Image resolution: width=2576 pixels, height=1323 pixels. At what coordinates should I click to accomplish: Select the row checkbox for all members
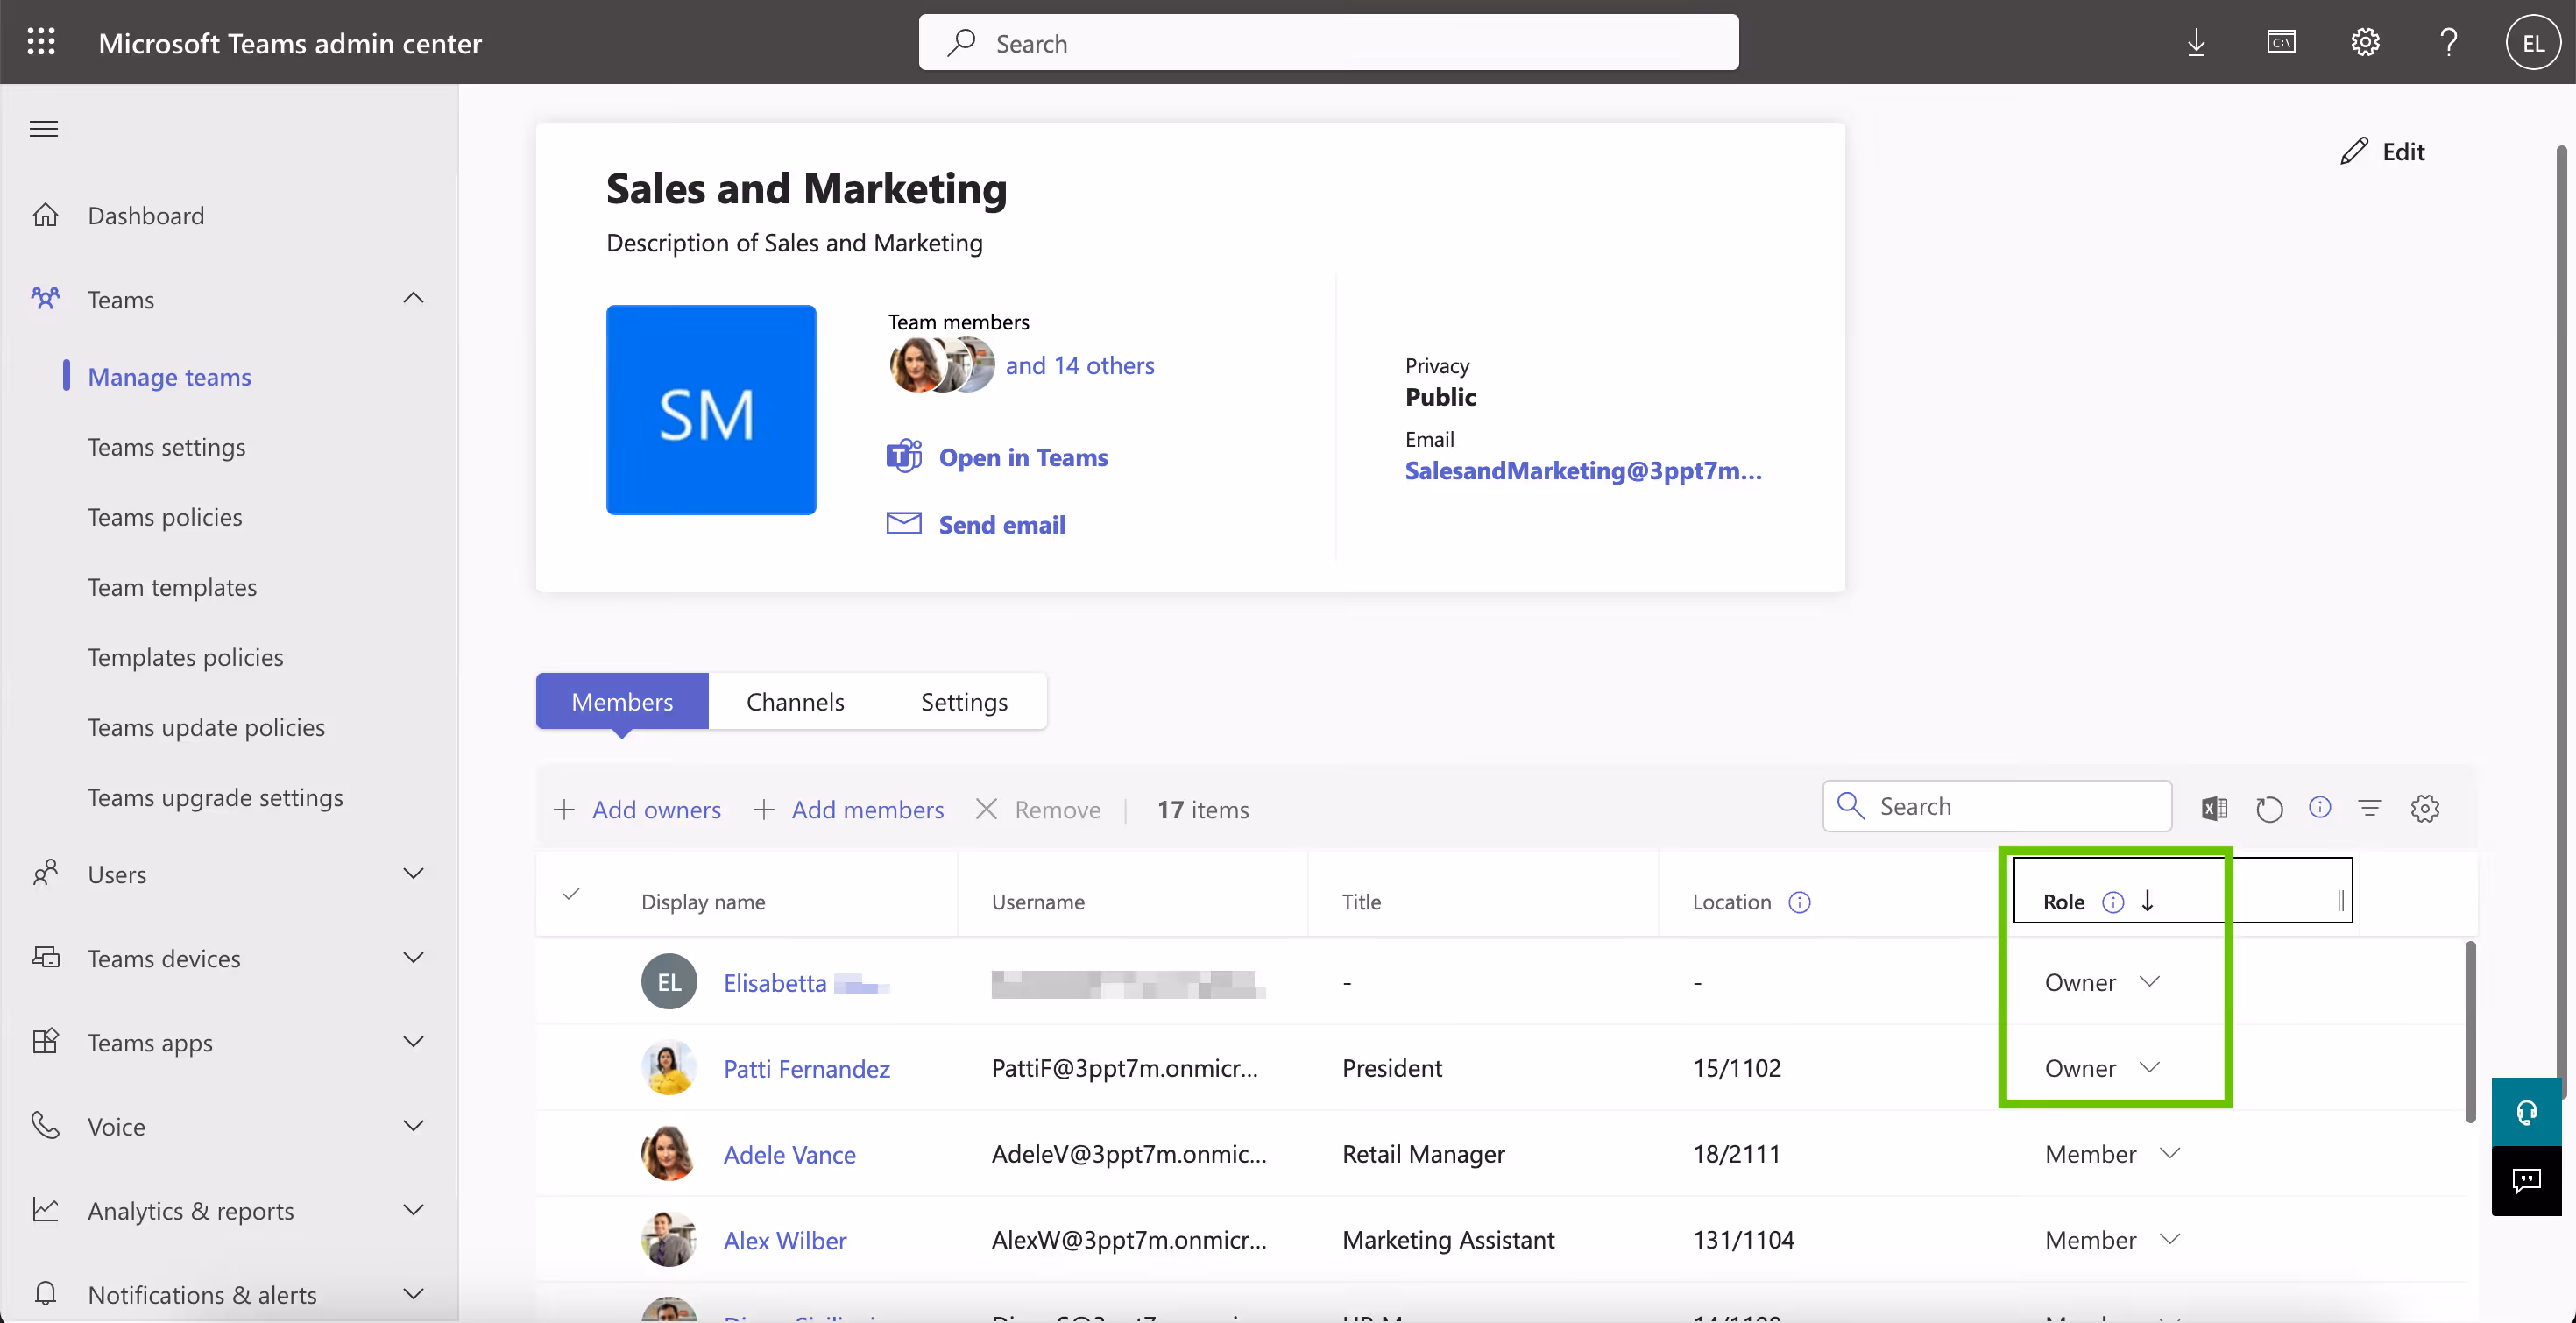click(x=570, y=895)
